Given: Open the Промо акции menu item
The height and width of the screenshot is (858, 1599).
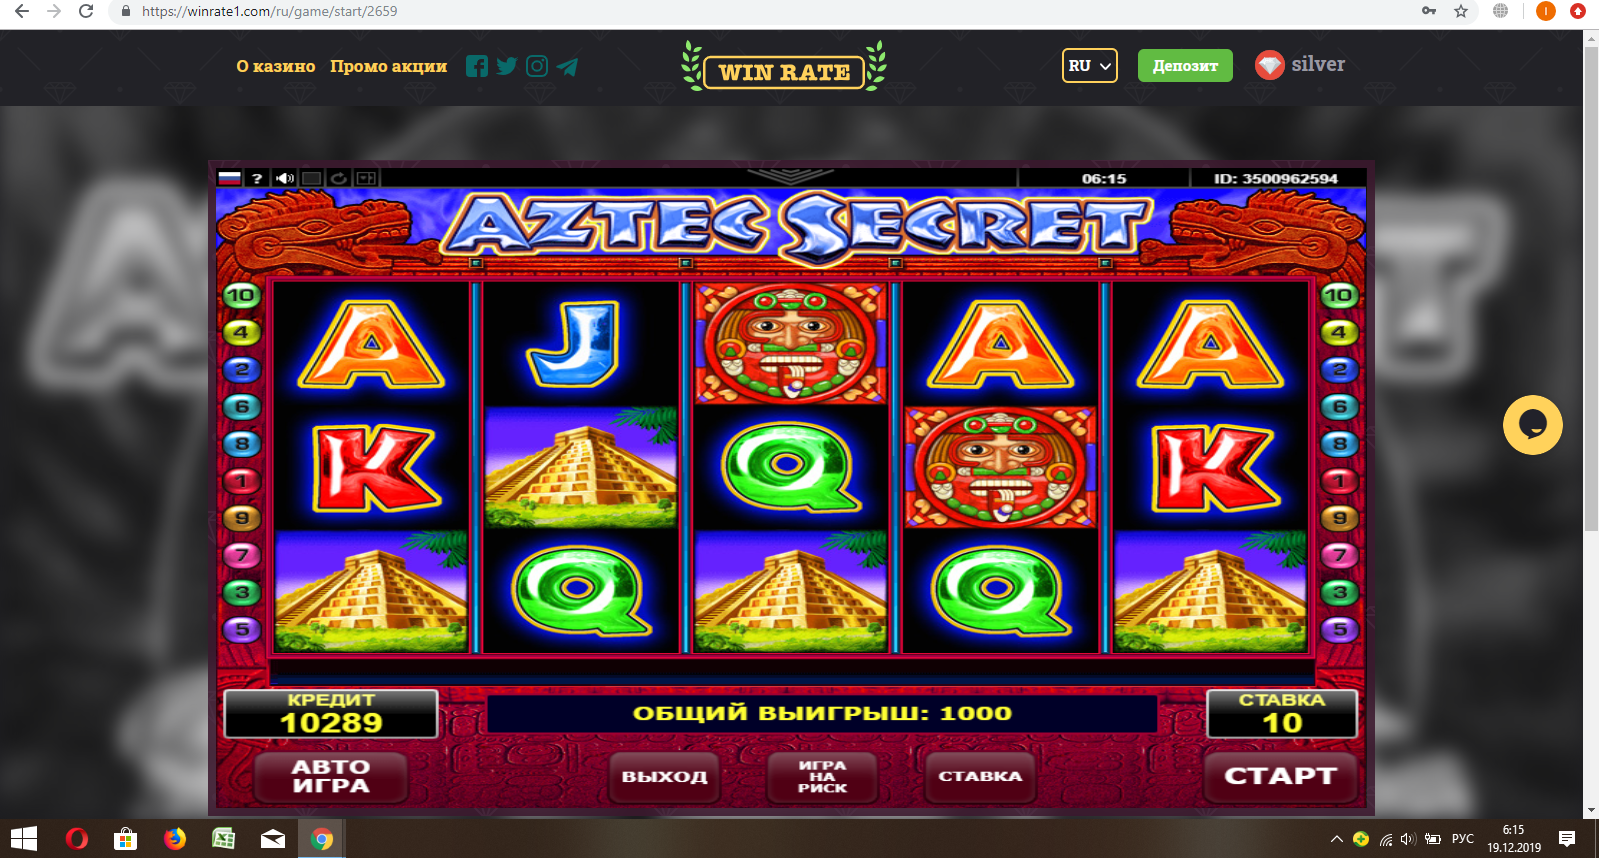Looking at the screenshot, I should [x=389, y=66].
